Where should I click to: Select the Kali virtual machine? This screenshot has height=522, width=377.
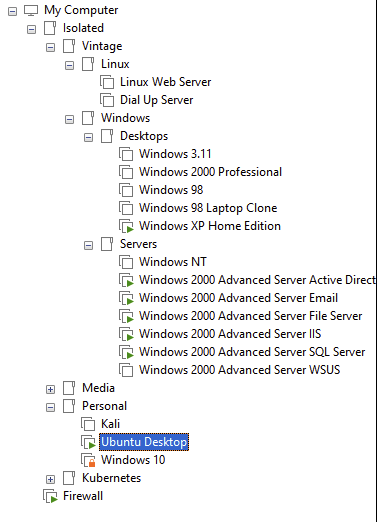pos(110,424)
